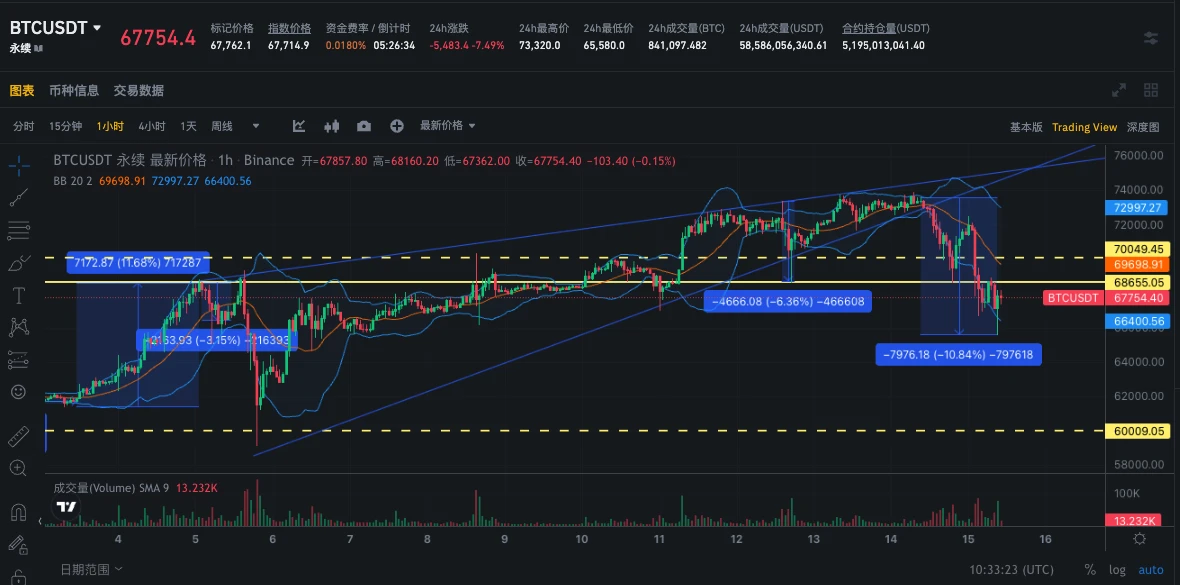
Task: Take a chart snapshot with the camera icon
Action: (x=364, y=125)
